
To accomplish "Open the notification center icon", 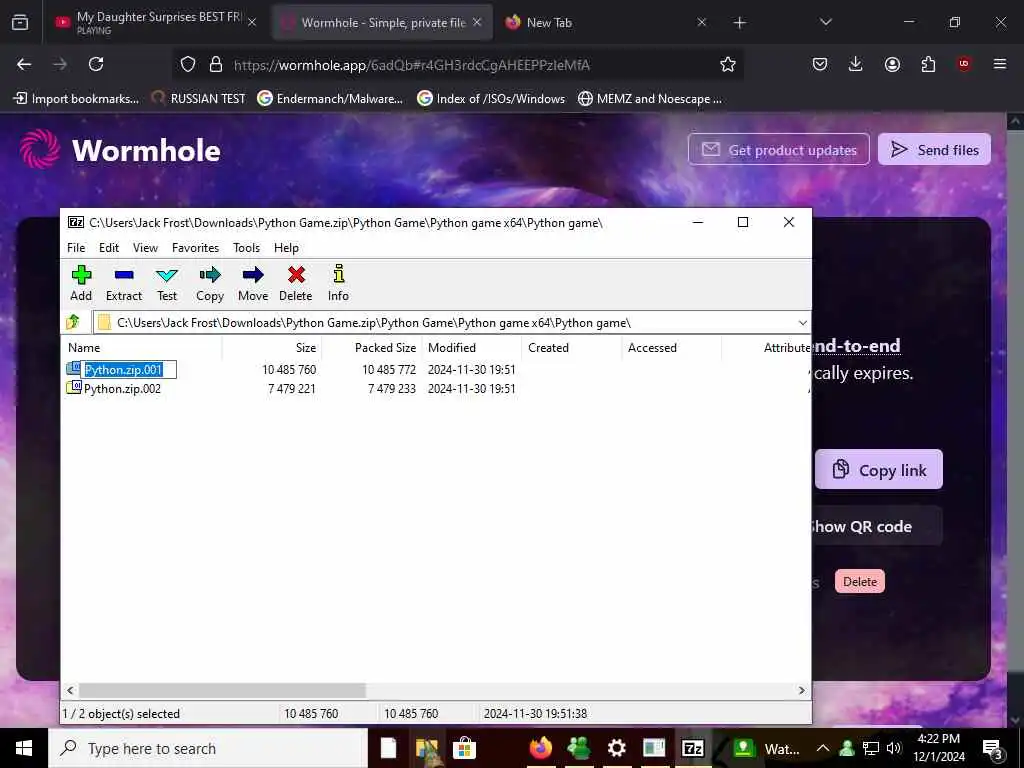I will point(993,748).
